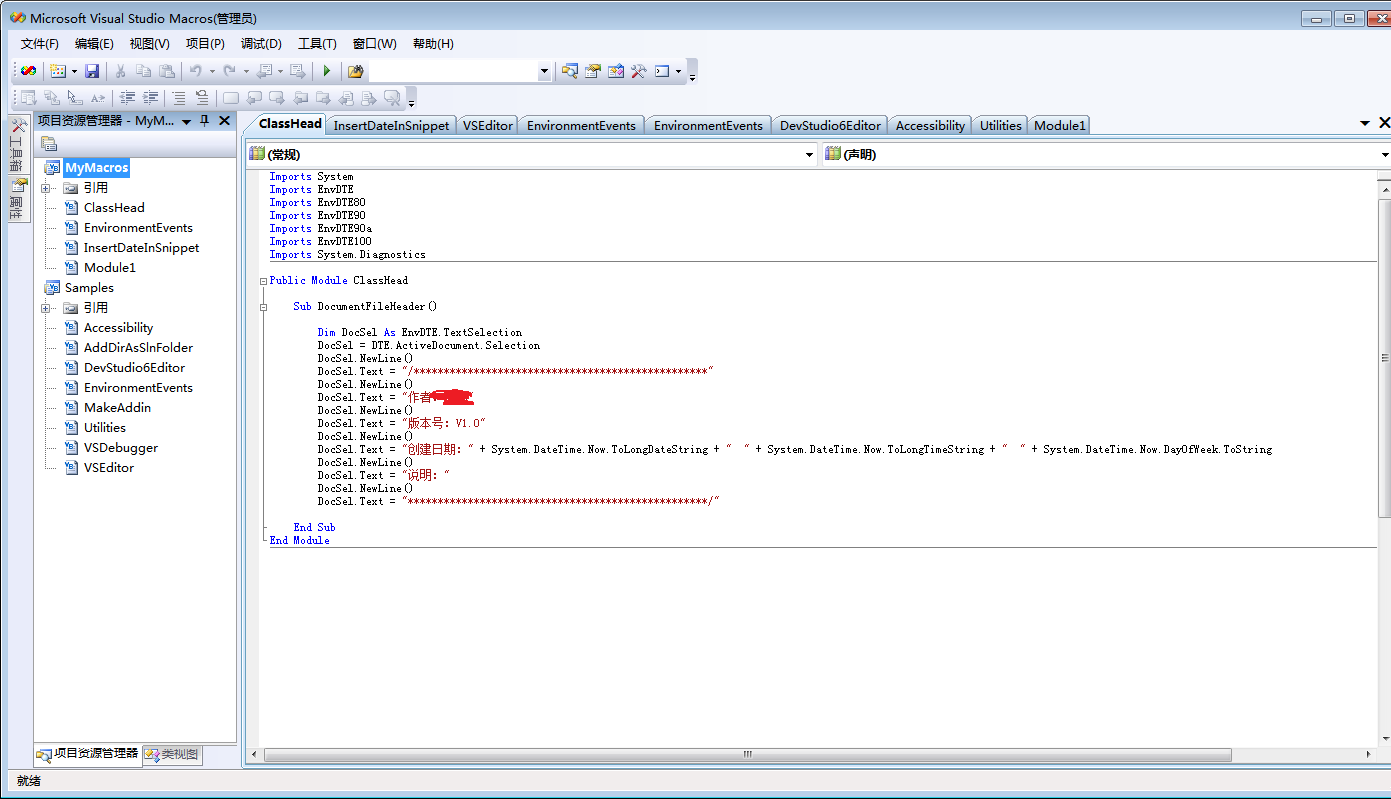The width and height of the screenshot is (1391, 799).
Task: Switch to 类视图 bottom tab
Action: click(172, 755)
